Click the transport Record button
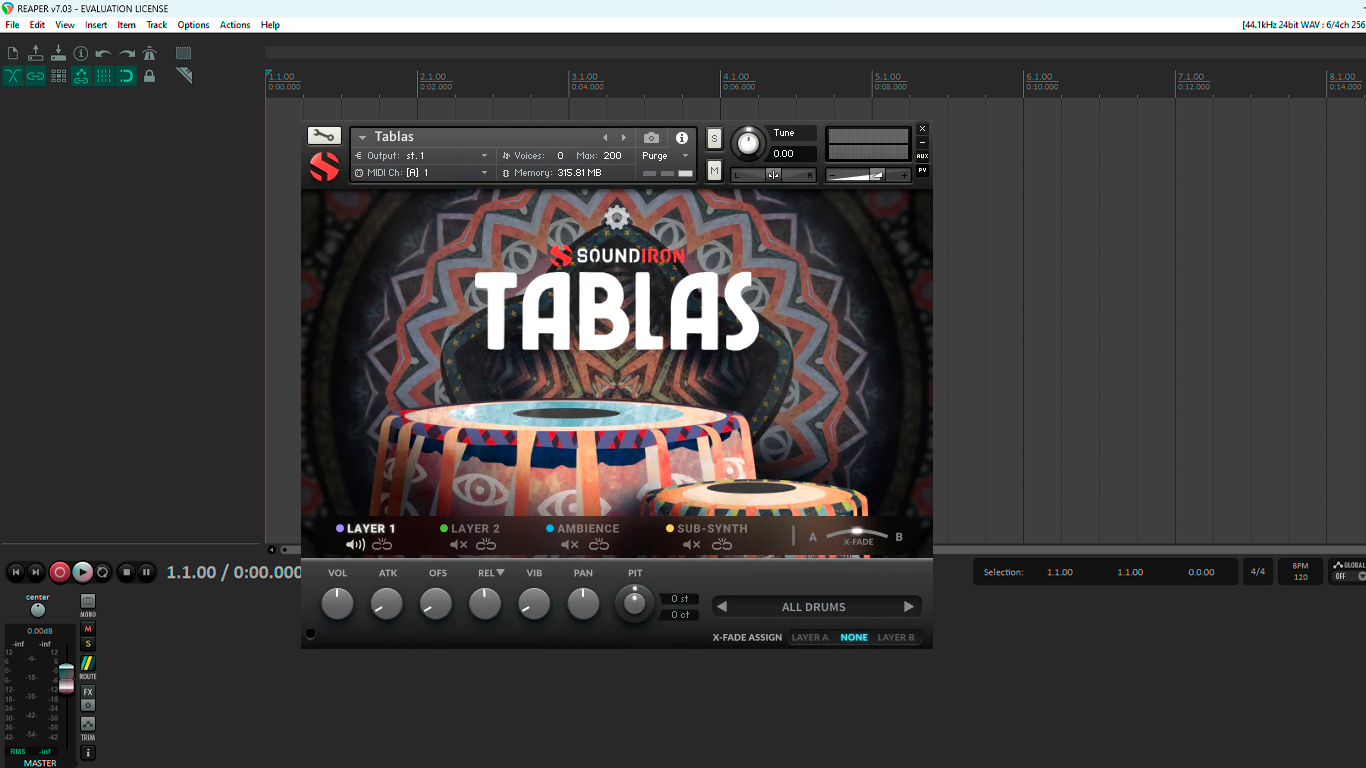The width and height of the screenshot is (1366, 768). pyautogui.click(x=60, y=572)
